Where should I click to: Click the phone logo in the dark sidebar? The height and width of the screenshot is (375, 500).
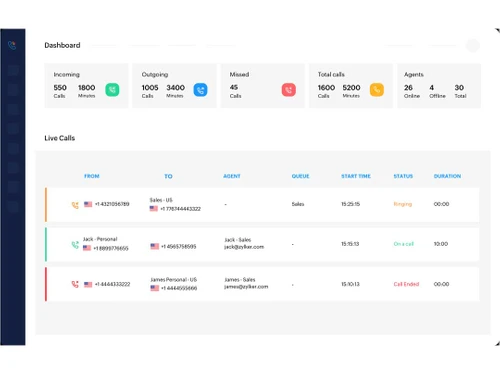click(x=12, y=45)
